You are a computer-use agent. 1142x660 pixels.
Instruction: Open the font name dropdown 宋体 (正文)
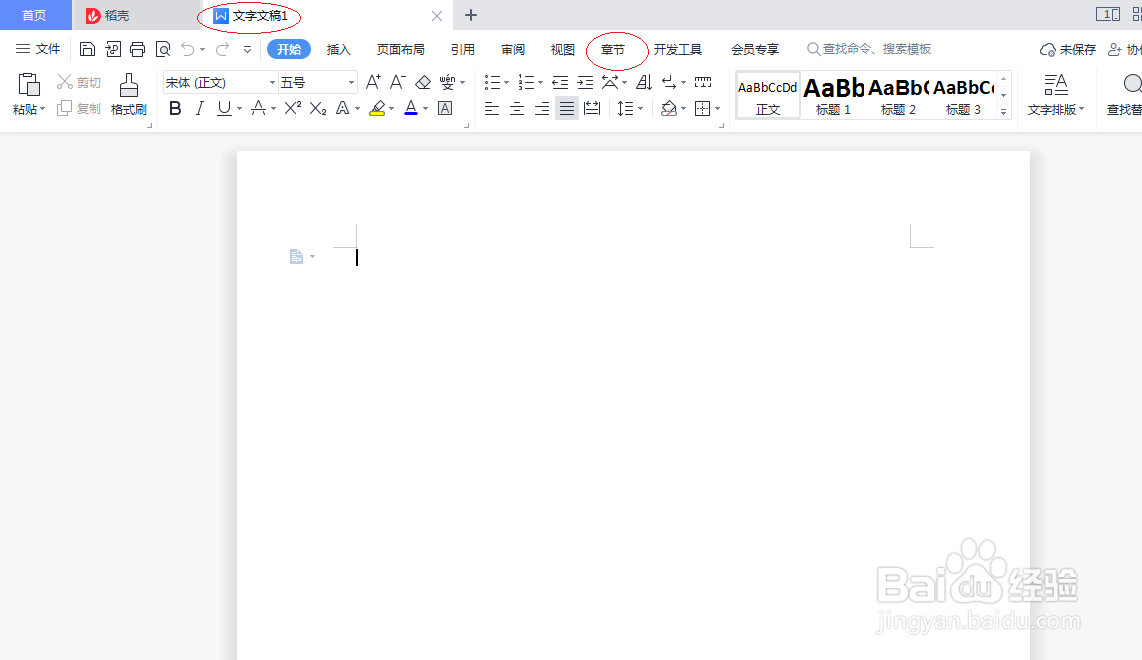click(x=272, y=82)
